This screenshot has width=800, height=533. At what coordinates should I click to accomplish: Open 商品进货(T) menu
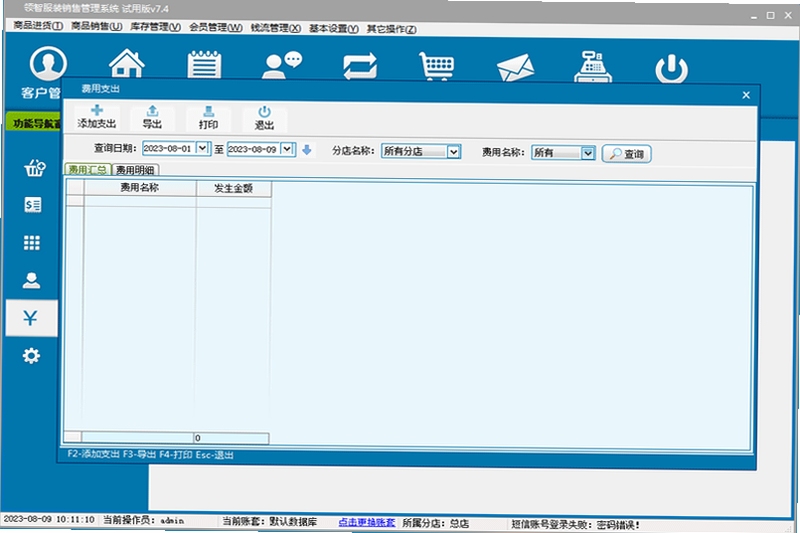click(38, 25)
